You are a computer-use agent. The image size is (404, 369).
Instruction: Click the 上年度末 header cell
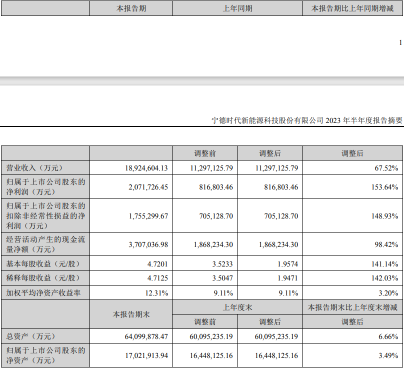237,307
